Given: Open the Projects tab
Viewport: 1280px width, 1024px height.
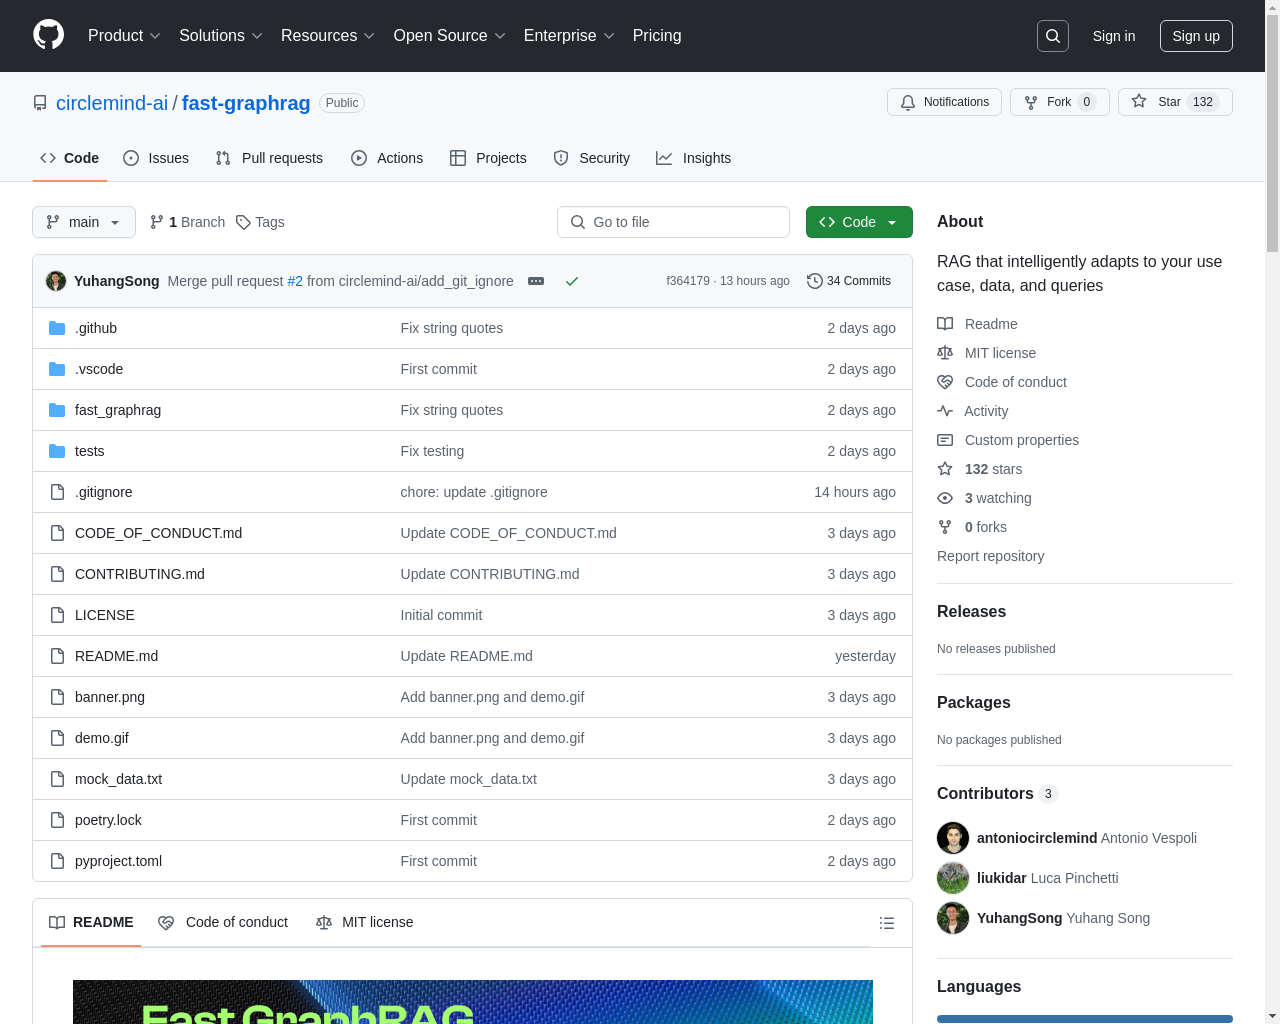Looking at the screenshot, I should click(x=488, y=158).
